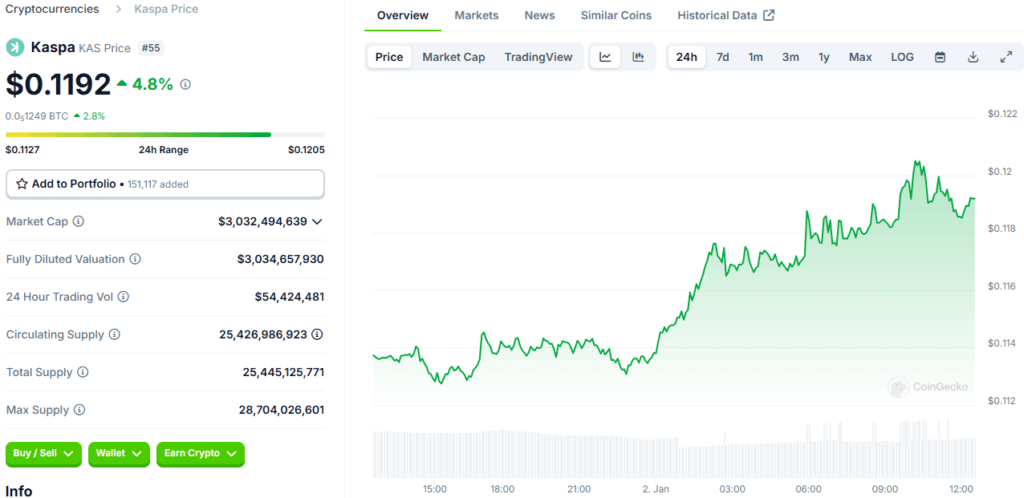Open the calendar date range icon
Viewport: 1024px width, 498px height.
pyautogui.click(x=940, y=57)
